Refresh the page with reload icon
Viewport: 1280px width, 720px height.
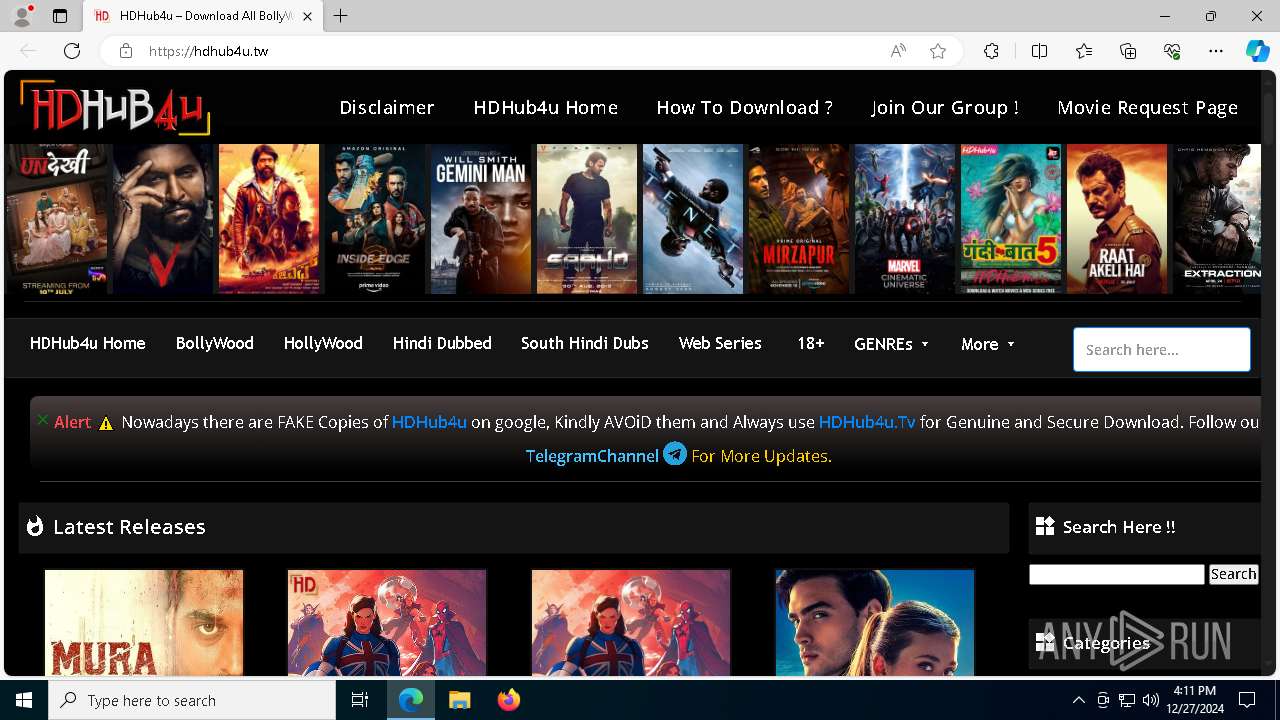click(72, 51)
